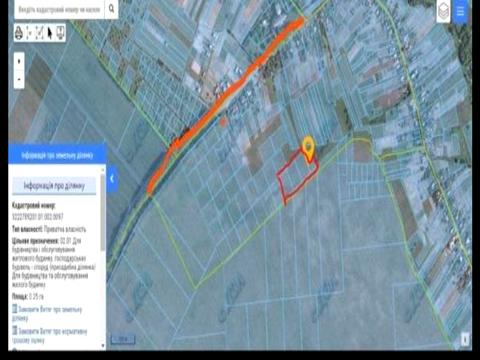Activate the black arrow pointer tool
Screen dimensions: 480x360
[50, 33]
